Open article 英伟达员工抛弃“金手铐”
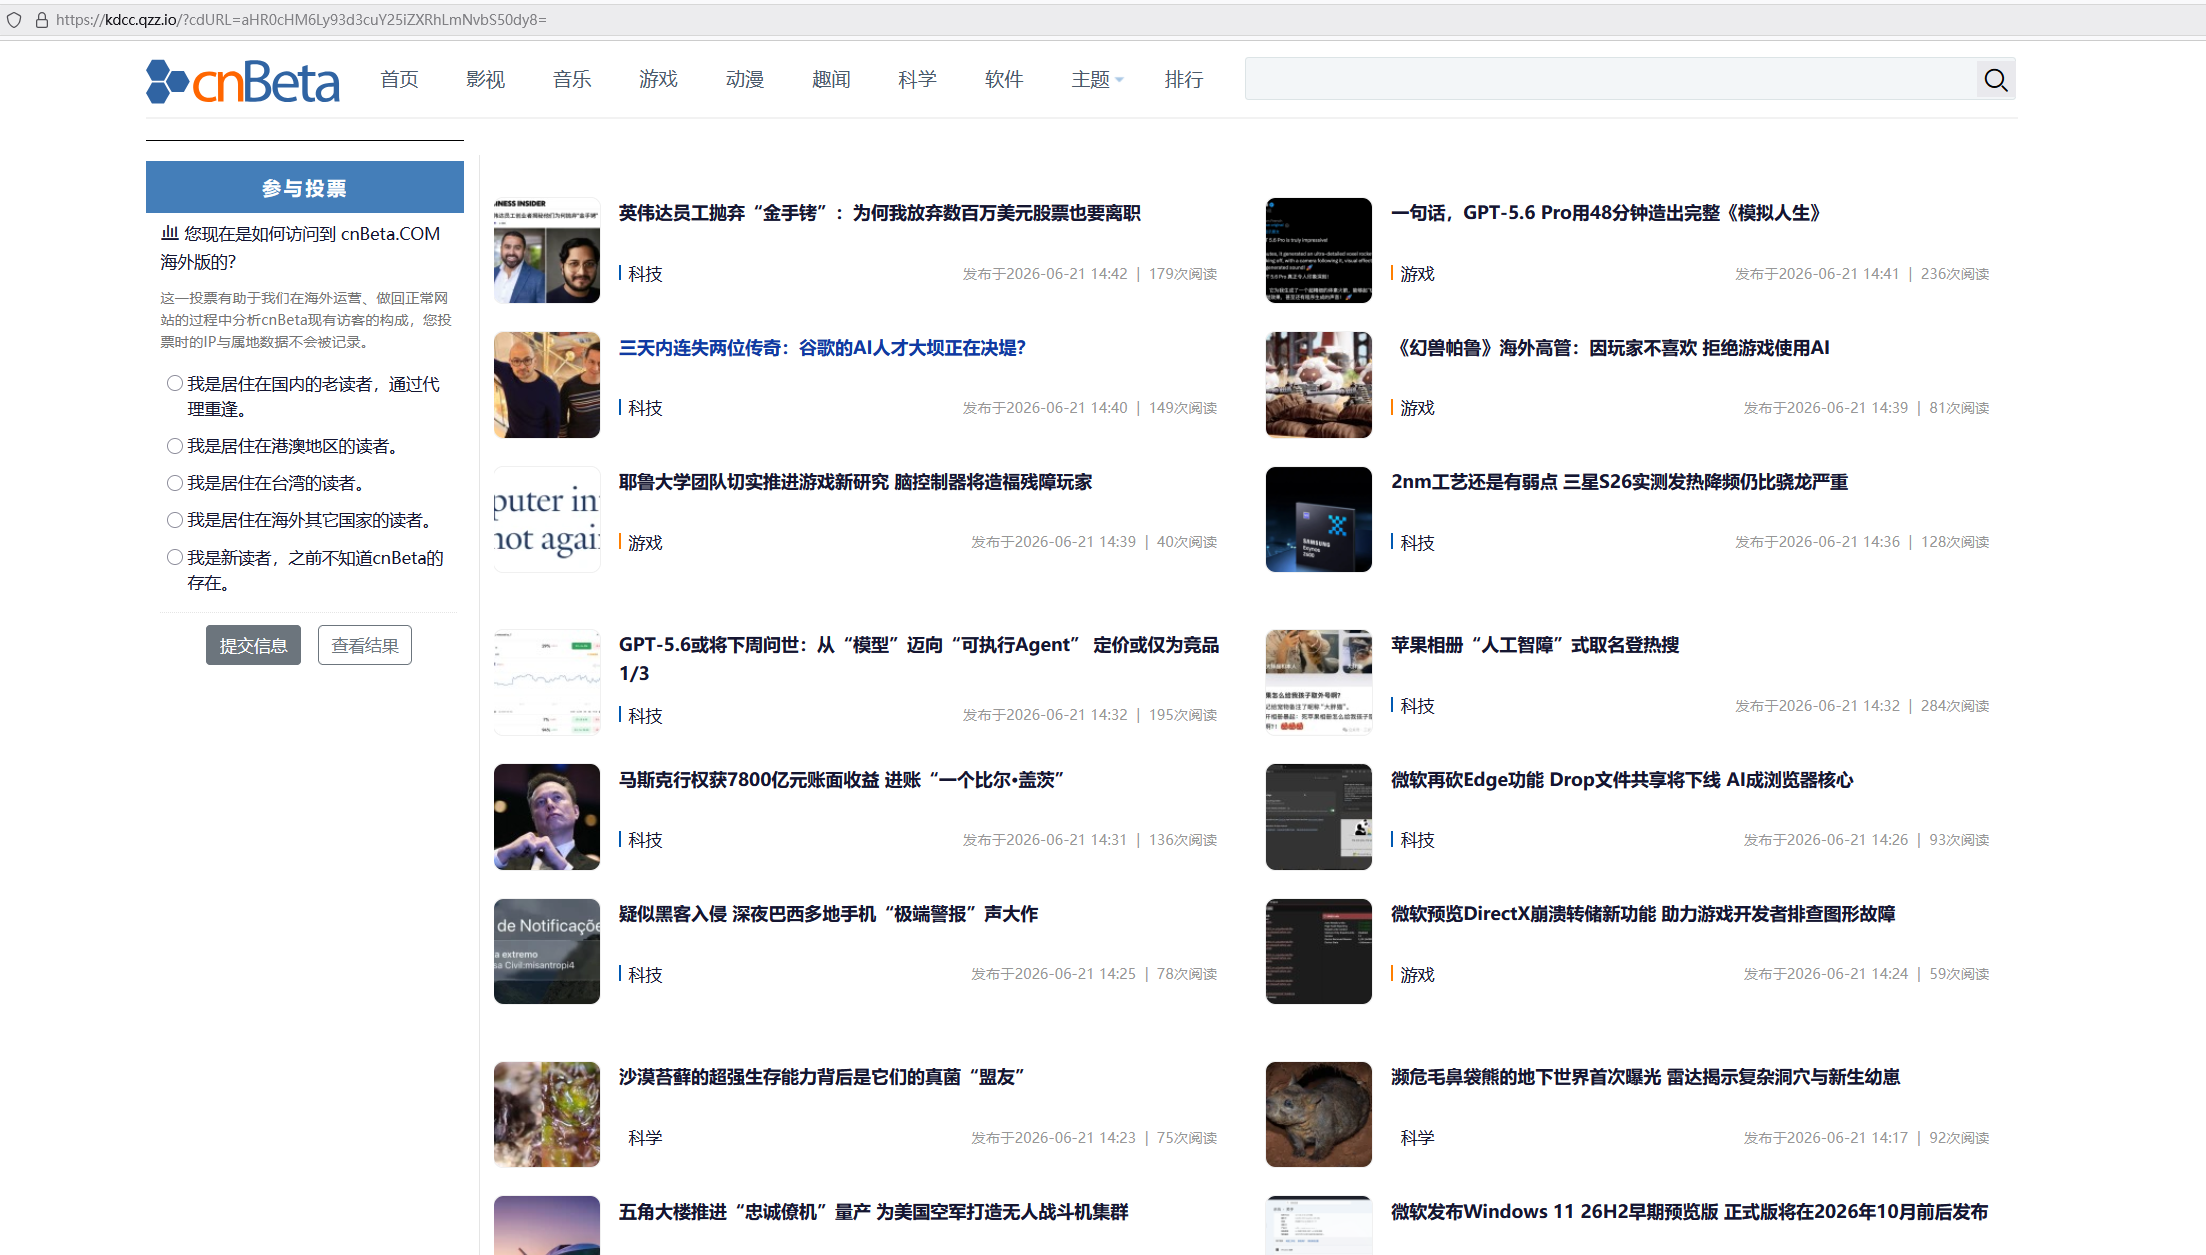 (x=880, y=213)
